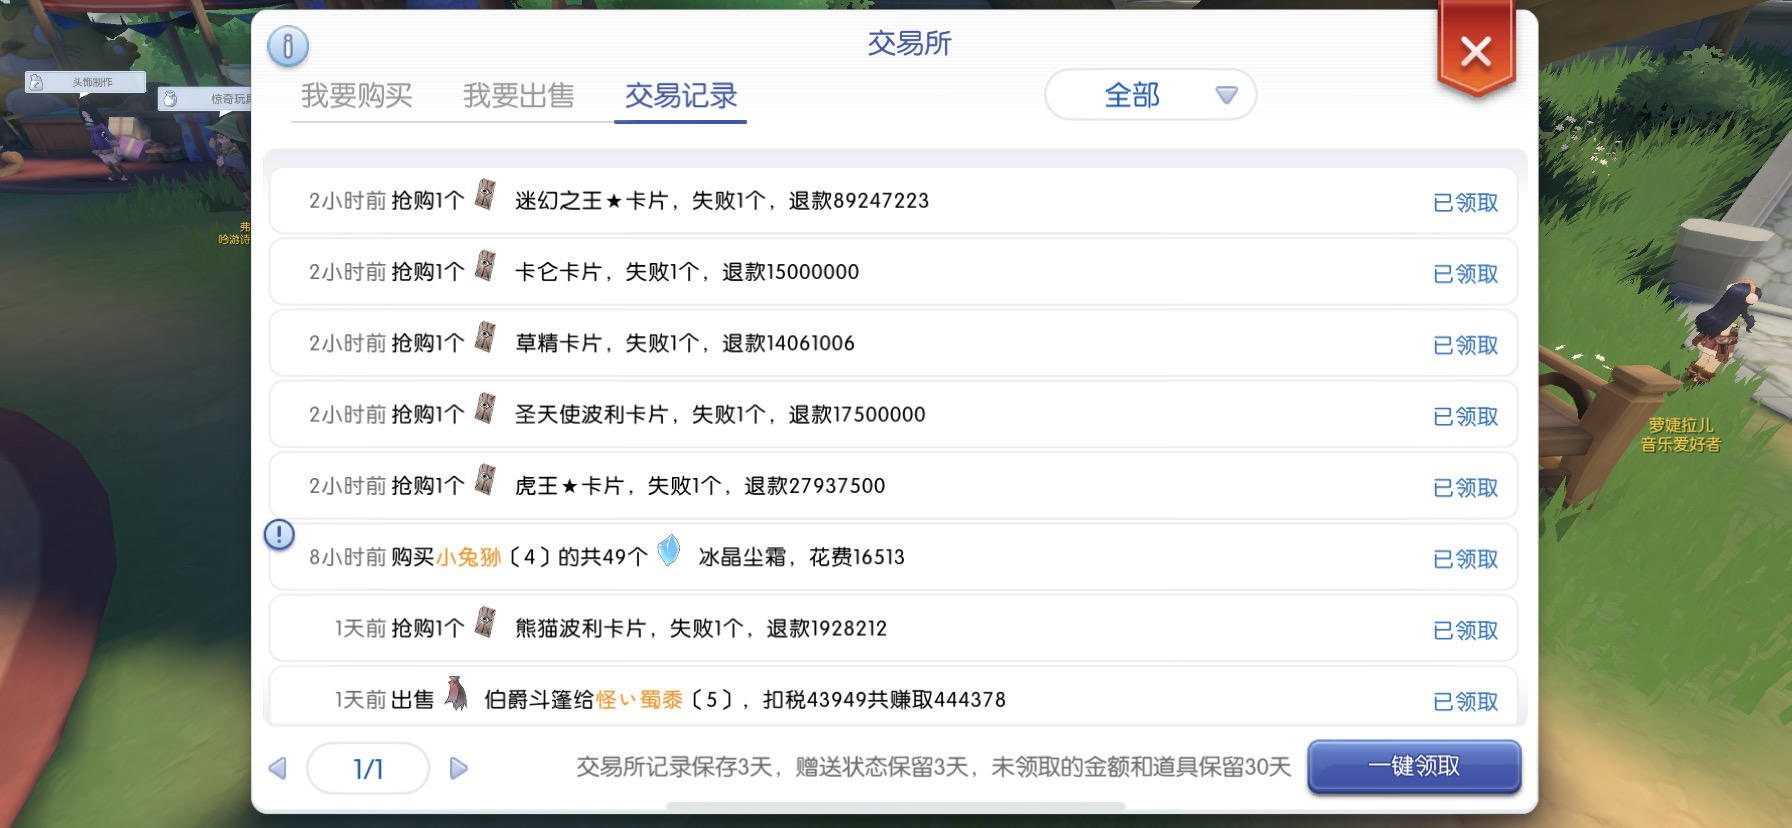This screenshot has width=1792, height=828.
Task: Close the 交易所 window with red X
Action: pos(1476,52)
